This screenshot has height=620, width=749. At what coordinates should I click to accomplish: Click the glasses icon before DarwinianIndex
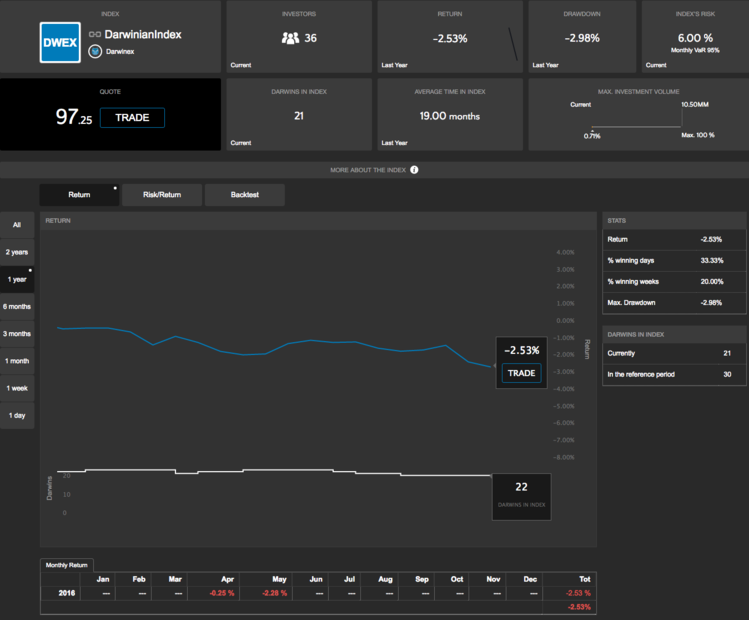pos(96,35)
